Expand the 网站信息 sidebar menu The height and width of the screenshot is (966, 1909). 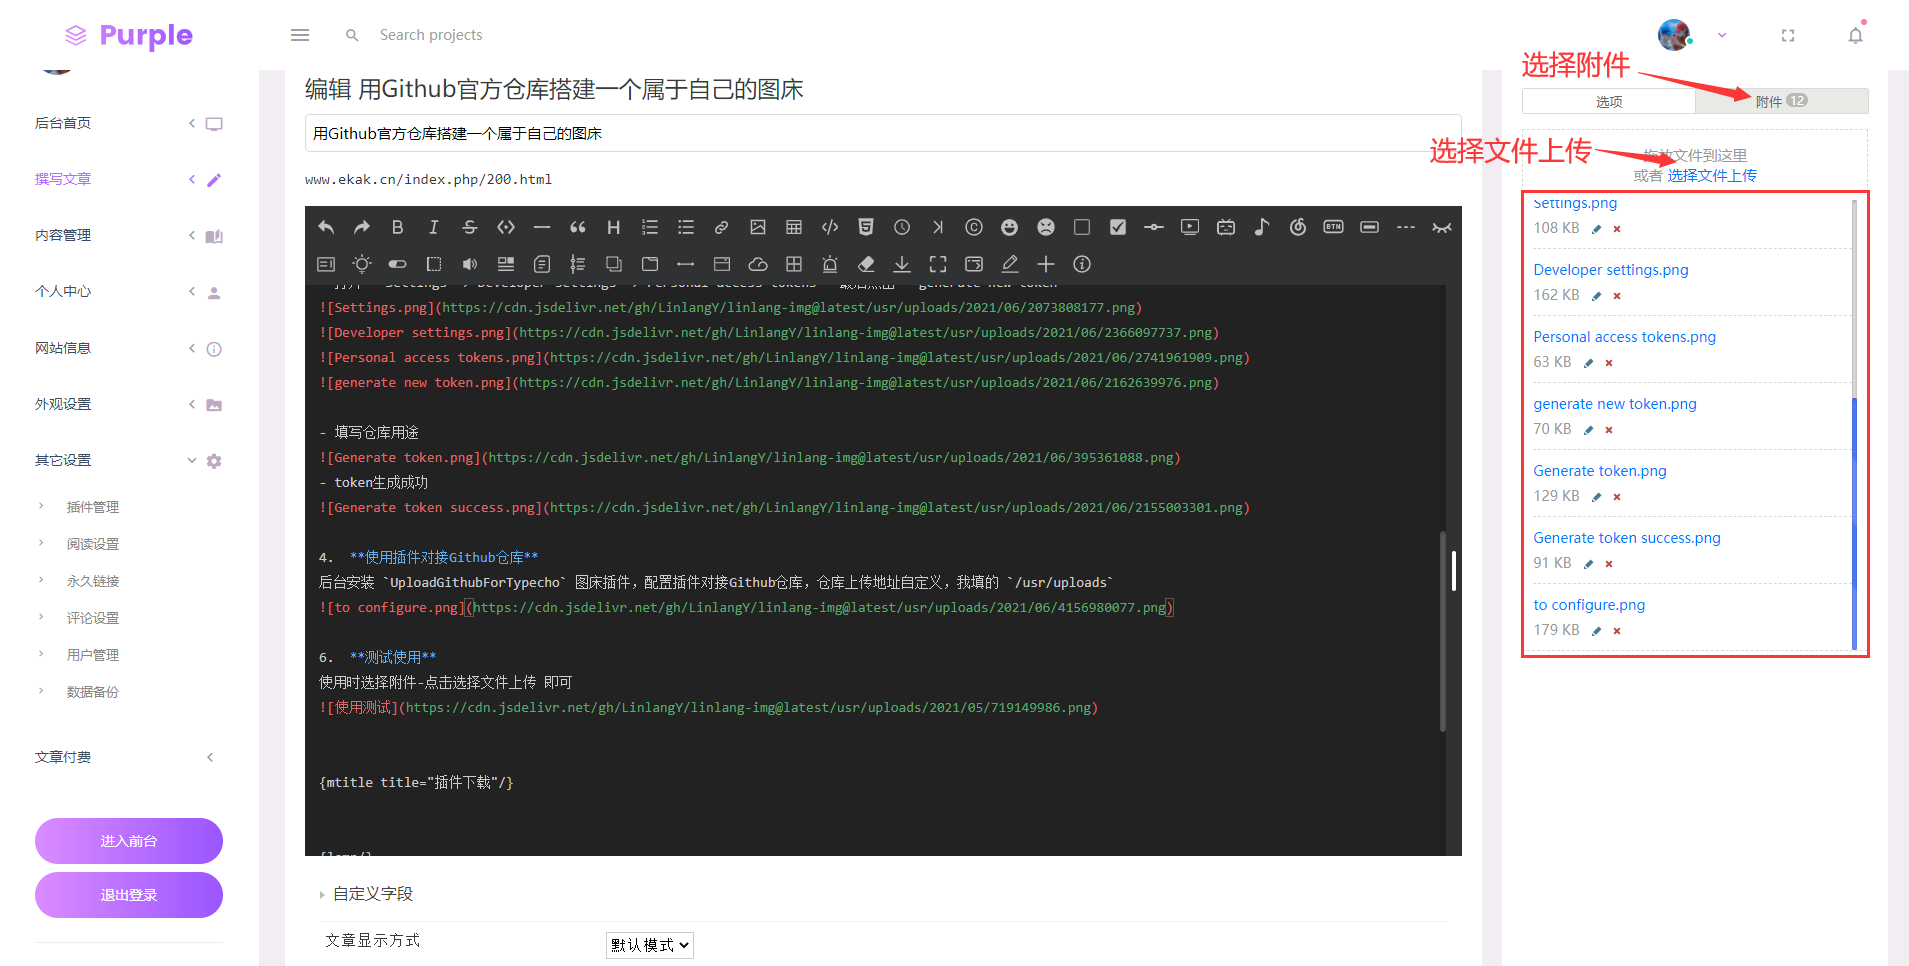tap(128, 348)
